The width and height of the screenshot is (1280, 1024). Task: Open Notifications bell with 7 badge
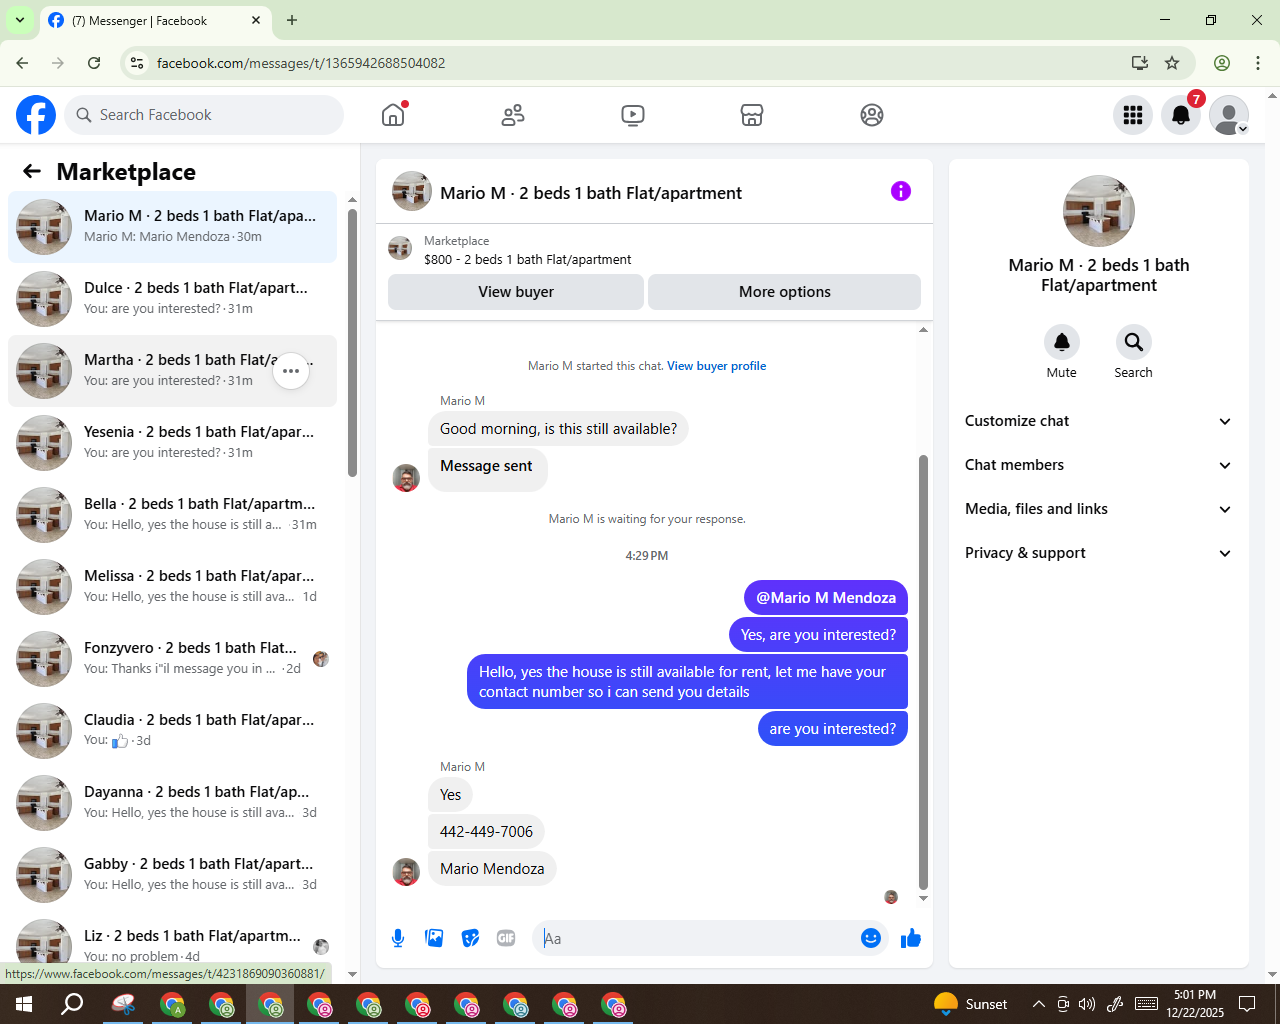tap(1181, 115)
